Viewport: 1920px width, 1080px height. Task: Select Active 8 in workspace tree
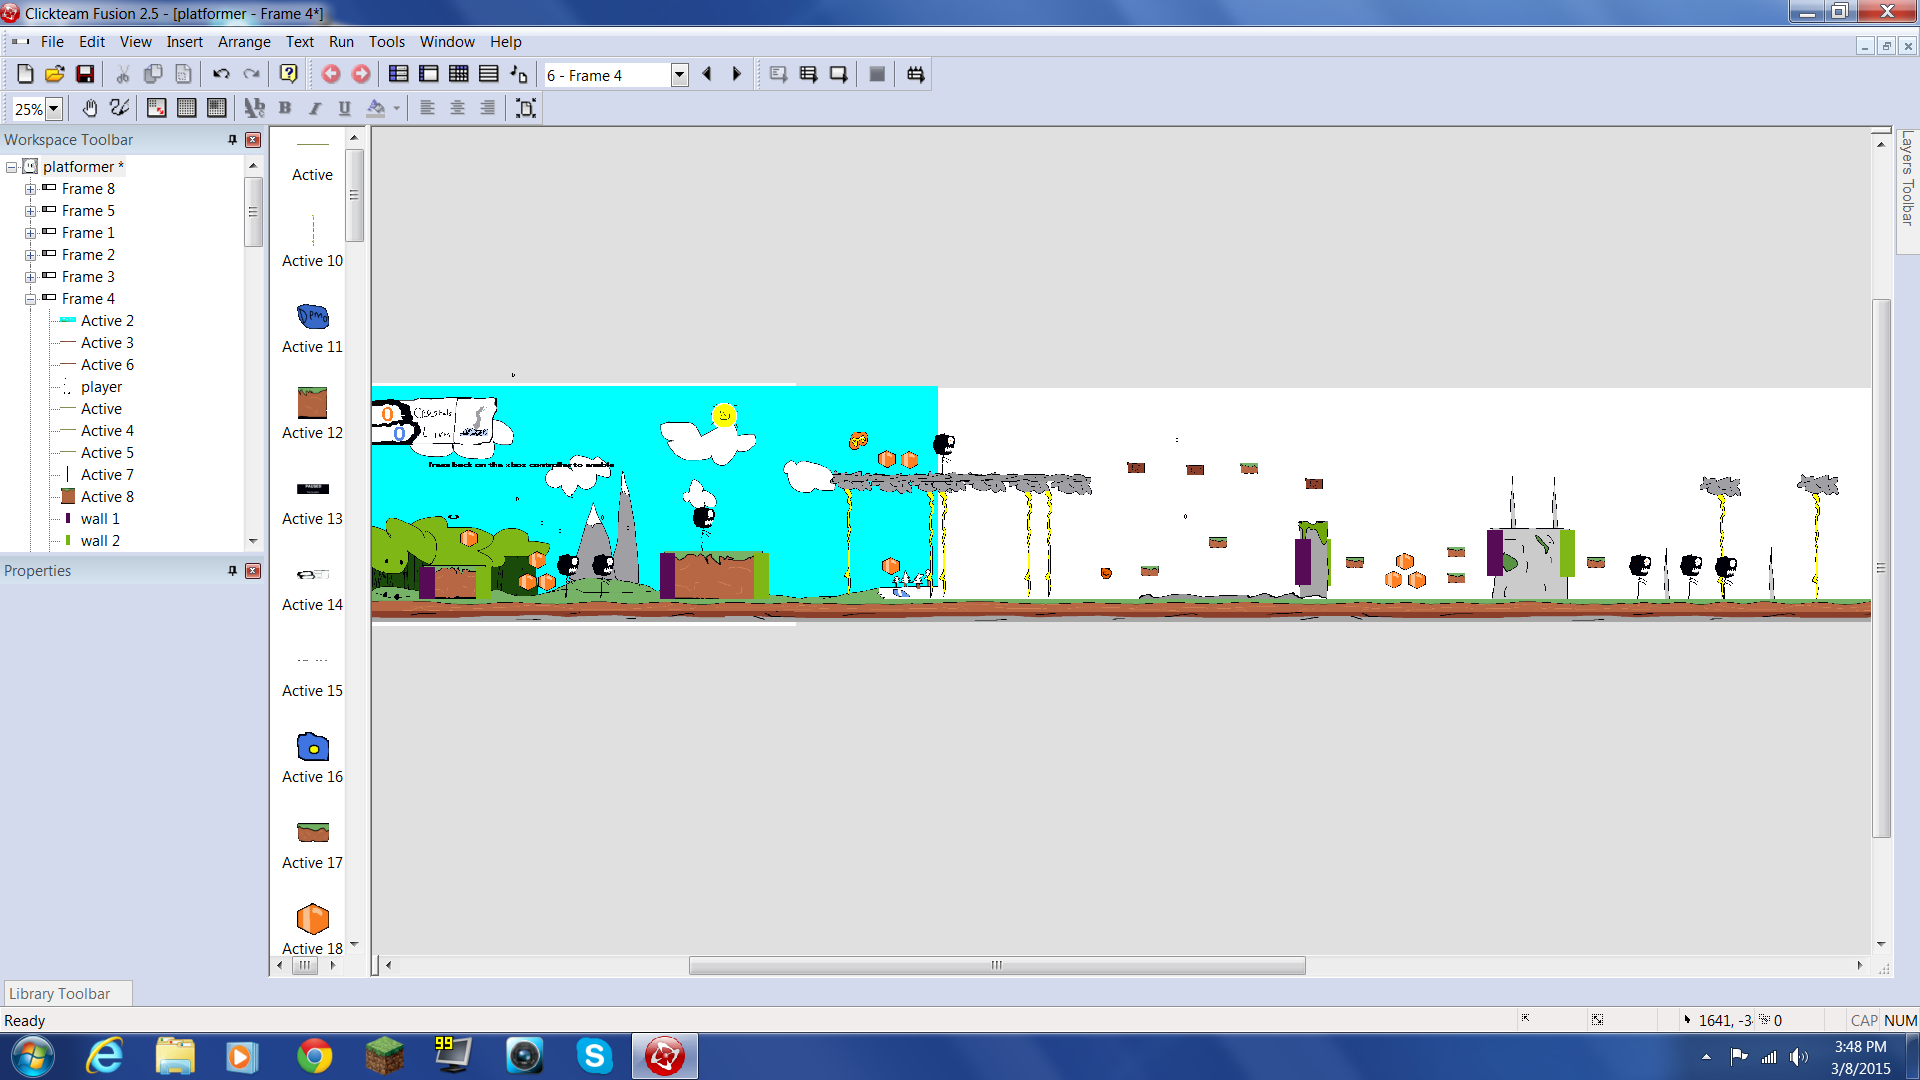tap(107, 497)
